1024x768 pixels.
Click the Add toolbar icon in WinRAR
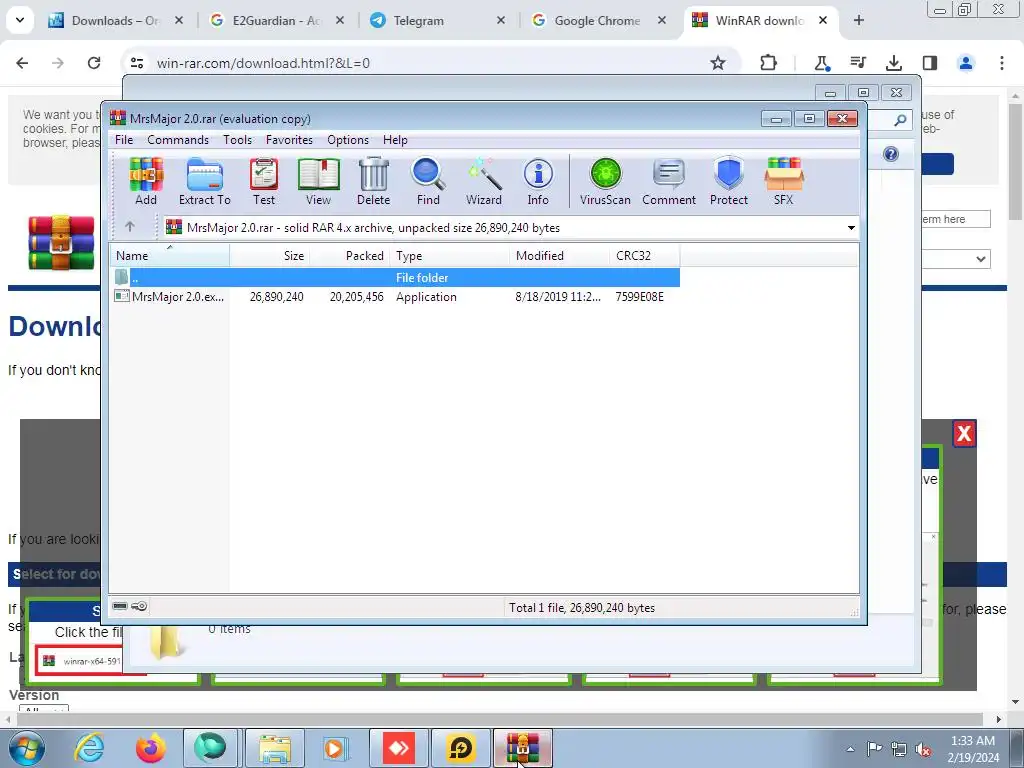point(146,182)
